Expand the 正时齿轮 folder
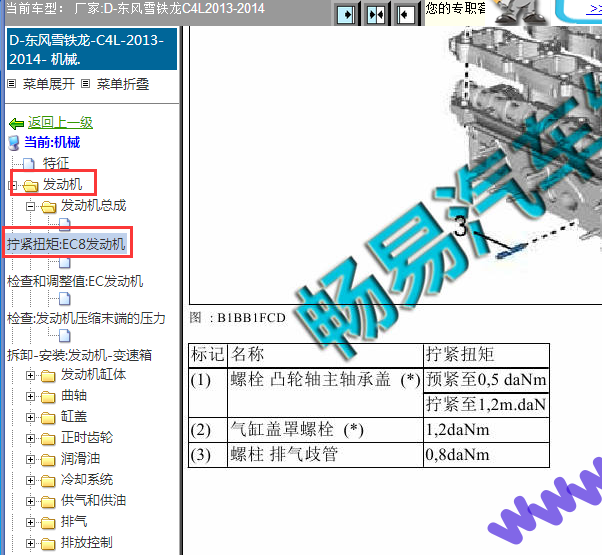602x555 pixels. click(31, 438)
